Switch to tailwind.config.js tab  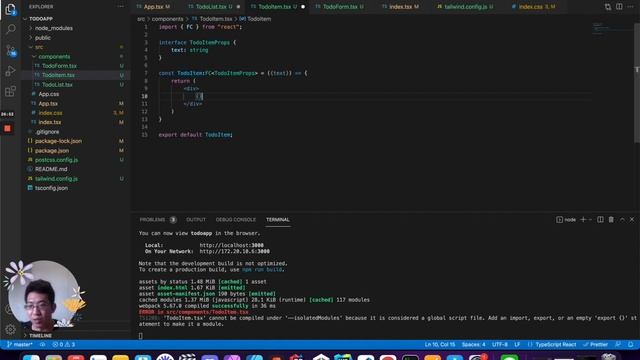pyautogui.click(x=465, y=7)
